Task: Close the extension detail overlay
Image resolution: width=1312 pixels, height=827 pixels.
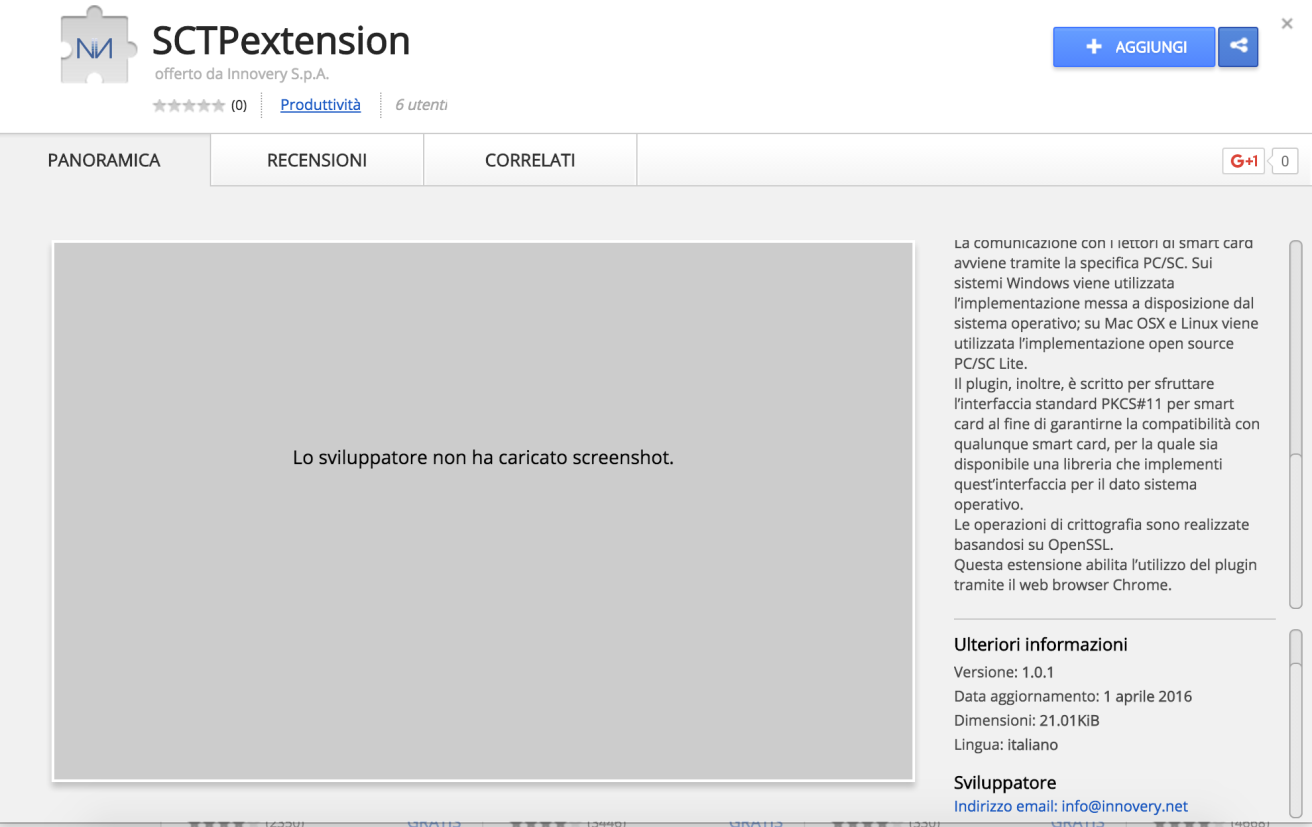Action: [x=1287, y=23]
